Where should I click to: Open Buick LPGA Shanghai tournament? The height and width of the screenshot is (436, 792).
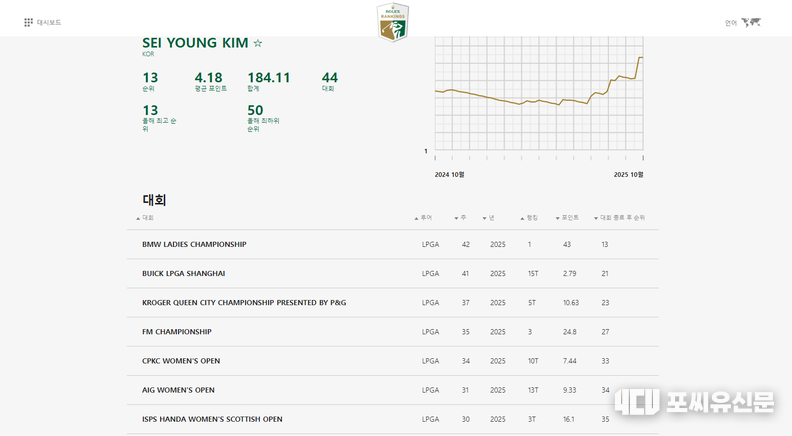pos(183,273)
